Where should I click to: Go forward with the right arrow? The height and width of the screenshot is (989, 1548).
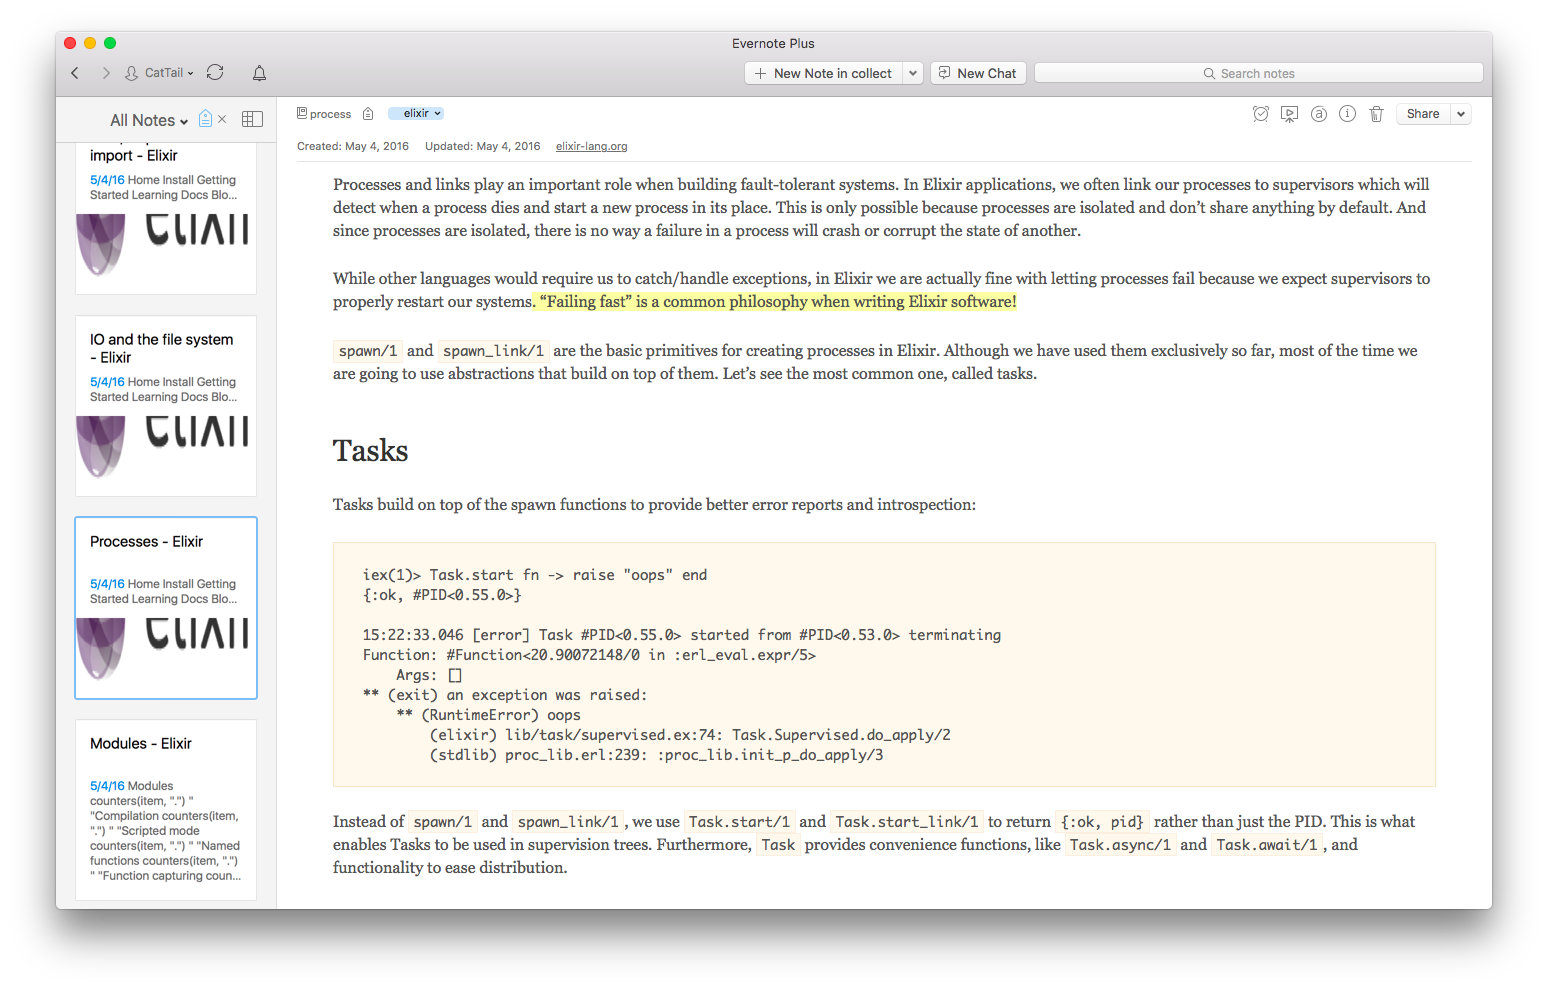point(105,73)
